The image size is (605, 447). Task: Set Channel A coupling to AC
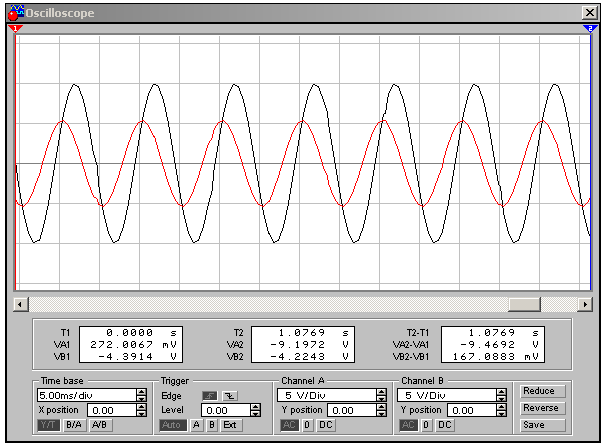pyautogui.click(x=289, y=425)
